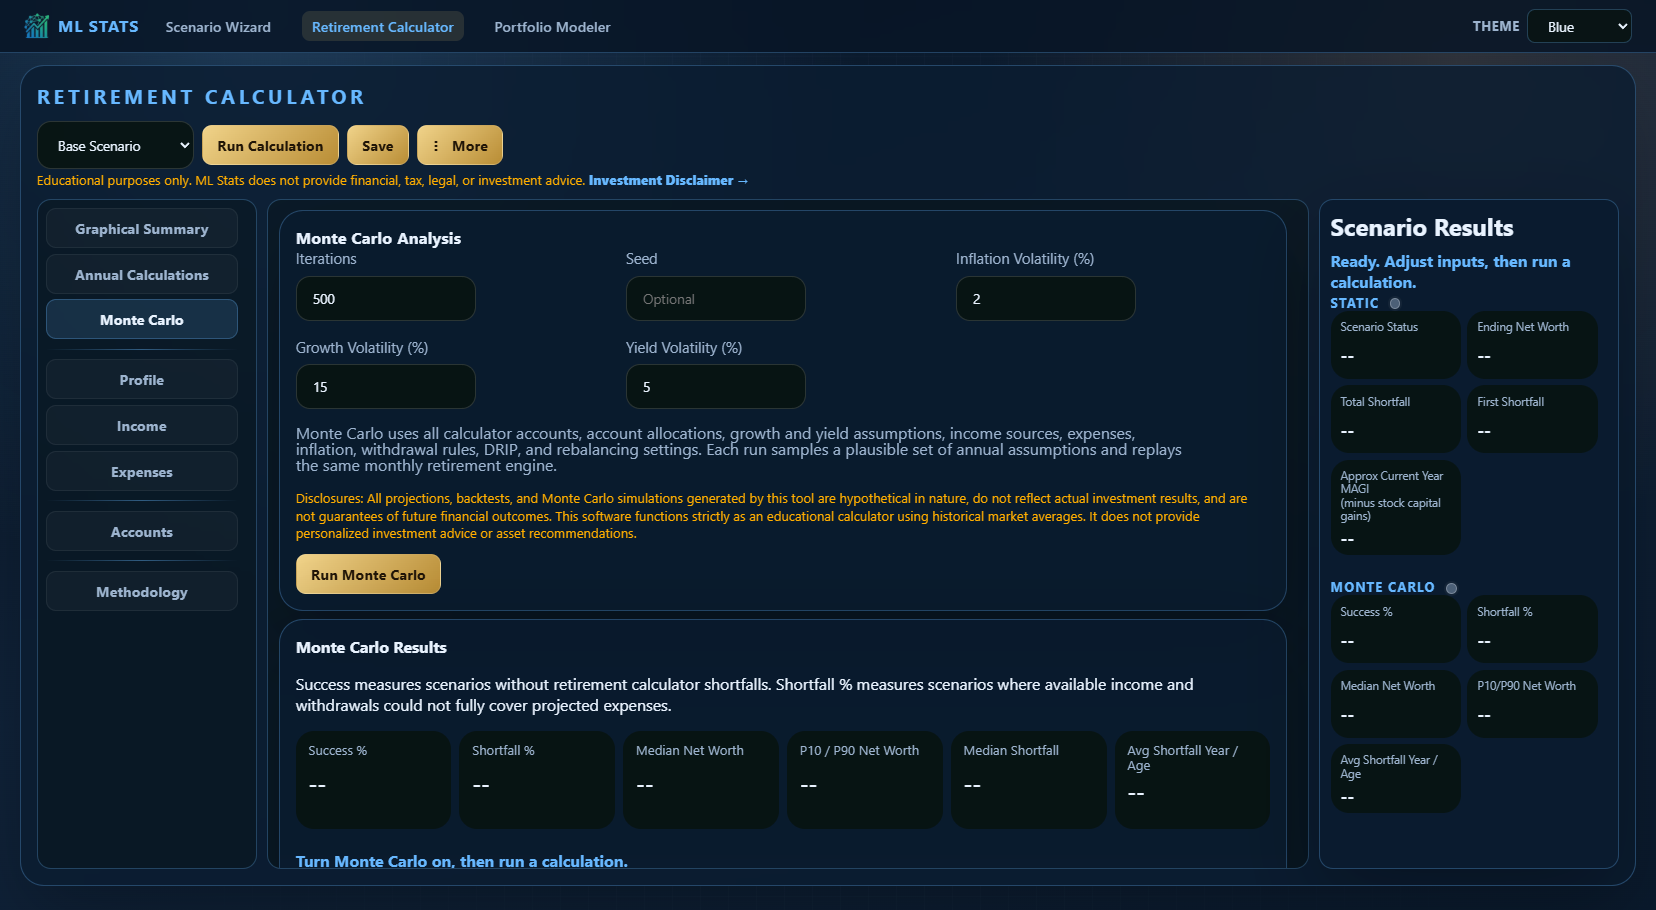
Task: Select Monte Carlo in sidebar
Action: [x=142, y=320]
